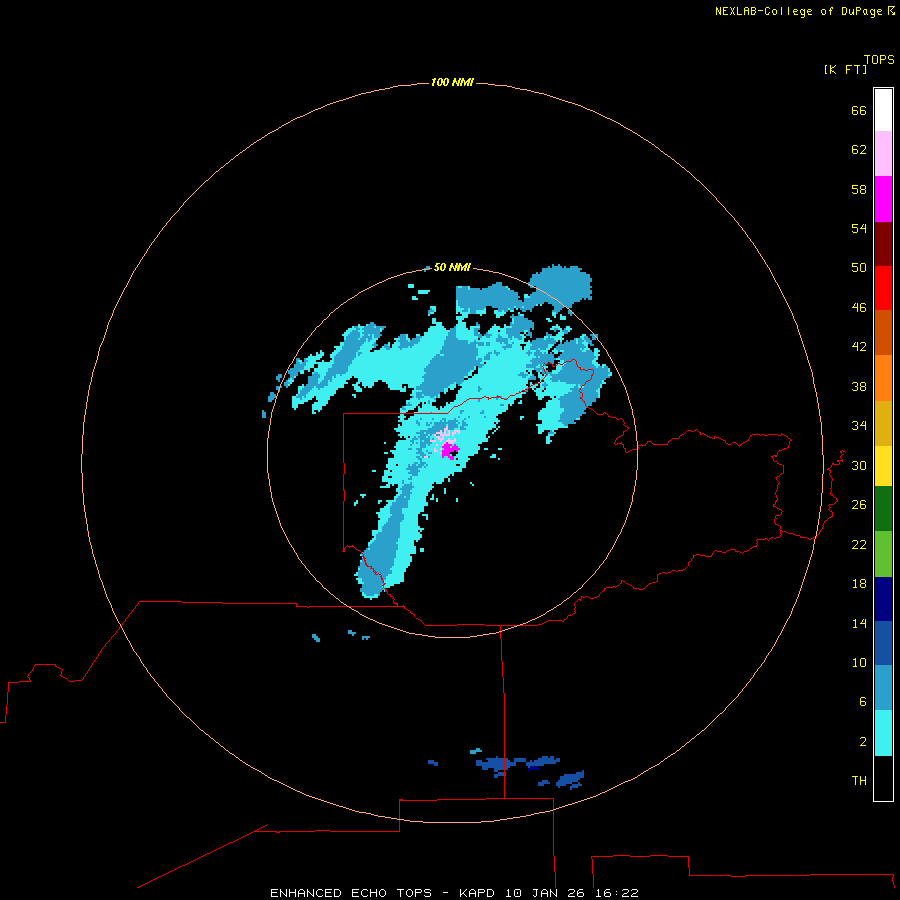900x900 pixels.
Task: Click the legend value 42
Action: click(859, 346)
